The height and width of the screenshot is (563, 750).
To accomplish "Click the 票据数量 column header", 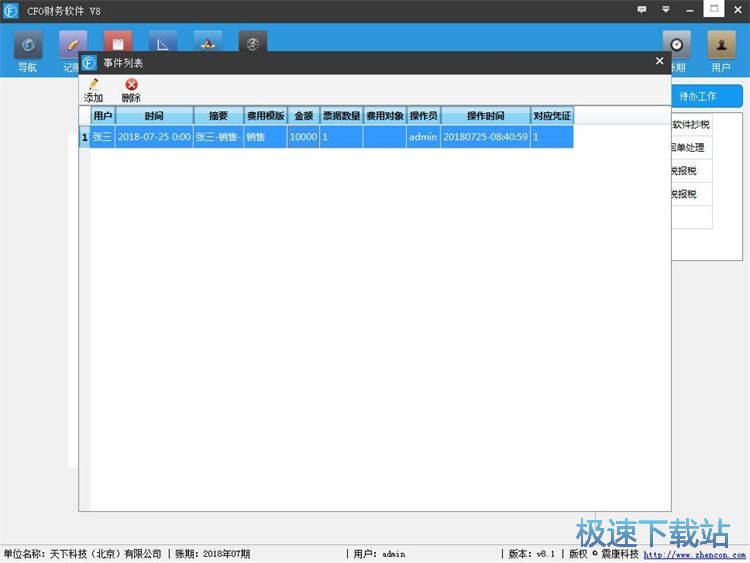I will coord(342,116).
